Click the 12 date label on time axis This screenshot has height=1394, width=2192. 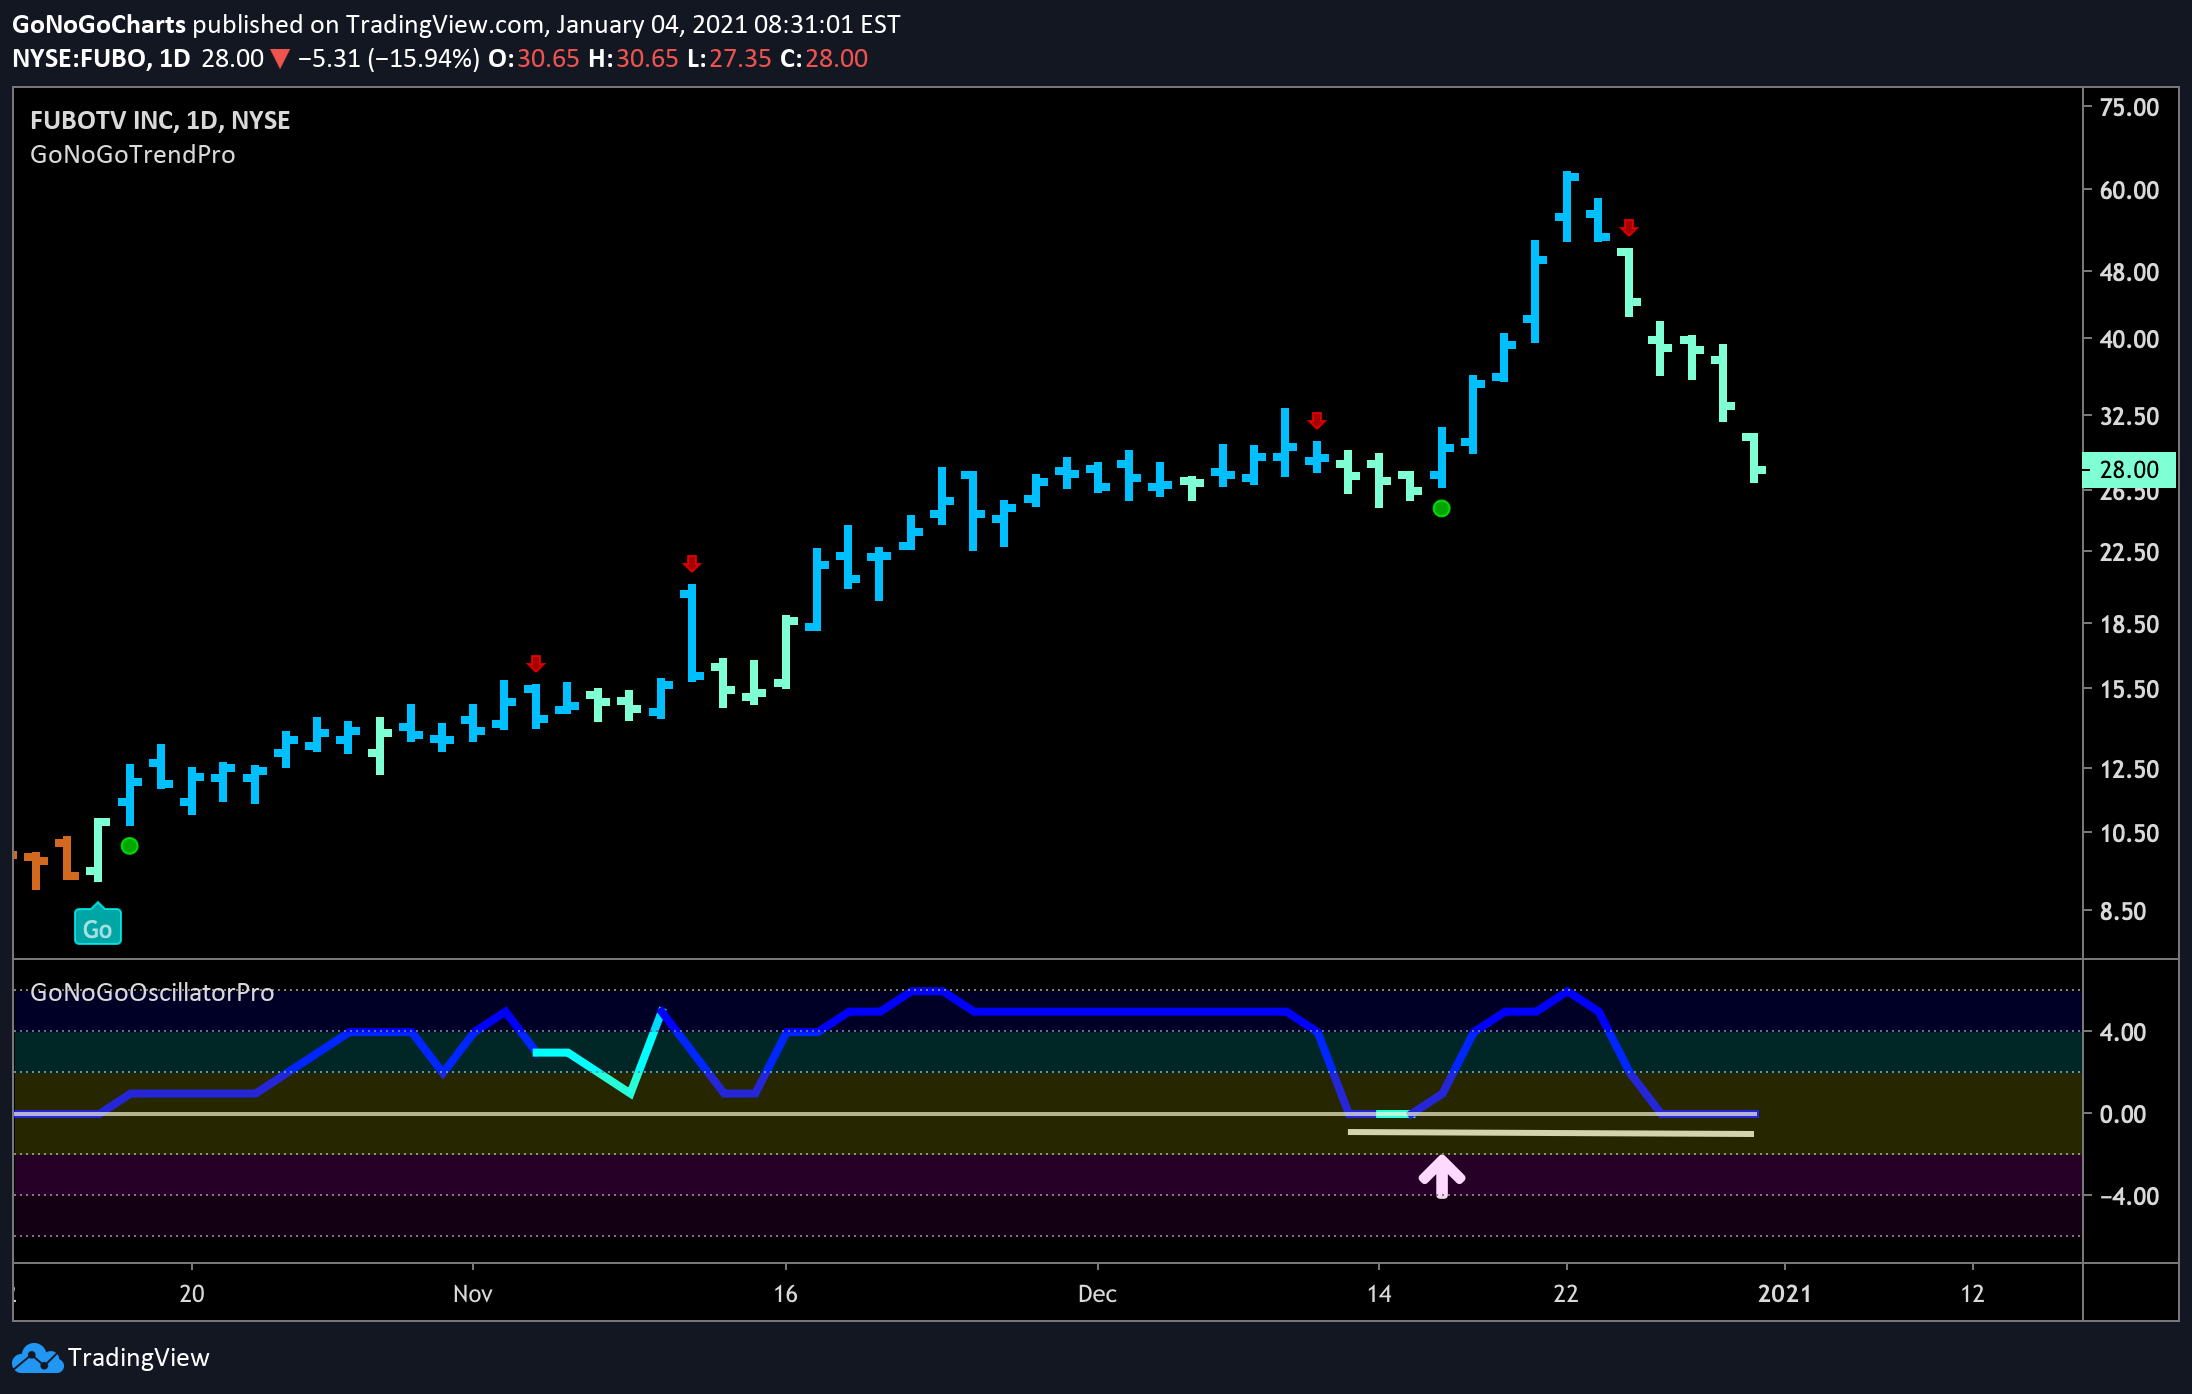(1972, 1294)
